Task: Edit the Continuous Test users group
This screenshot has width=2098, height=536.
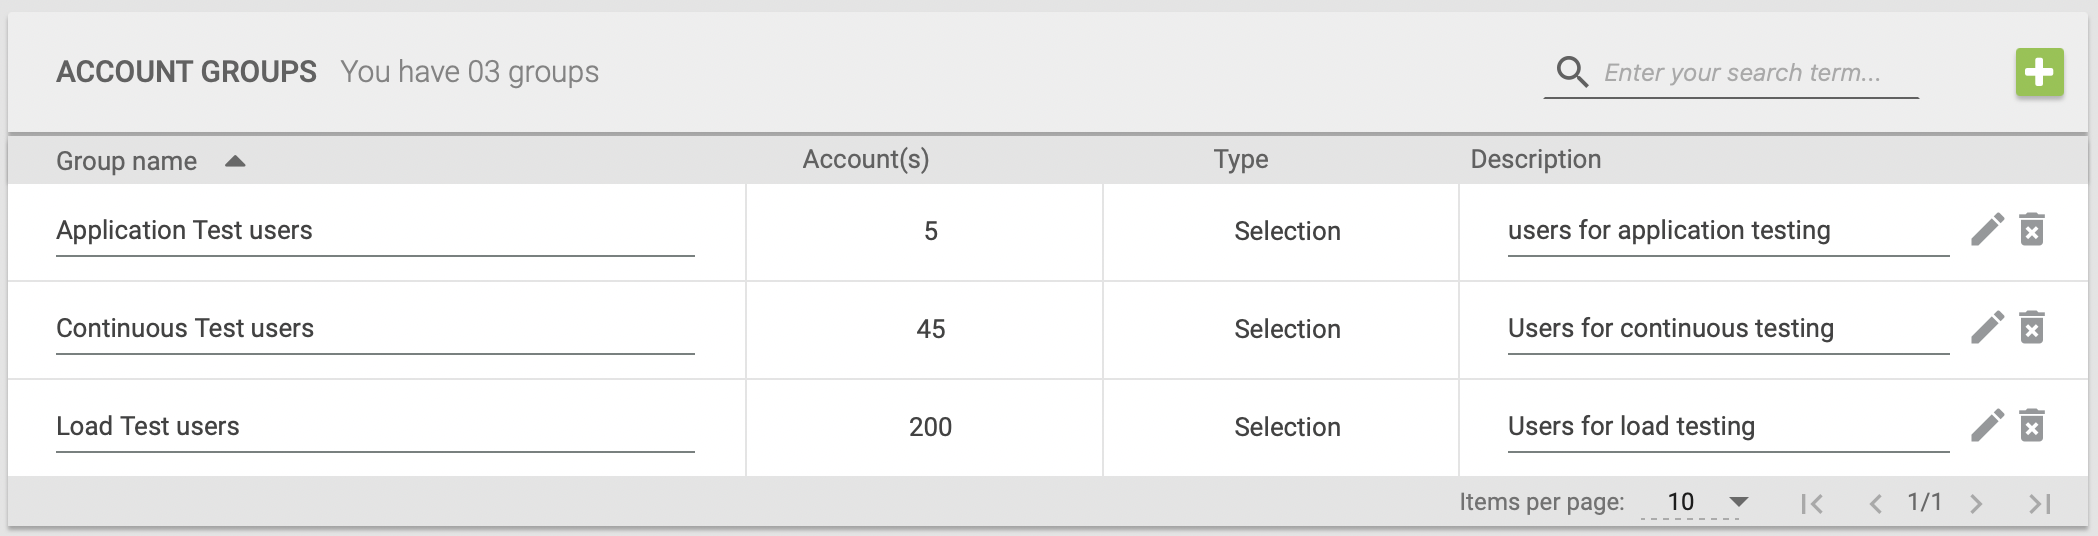Action: [x=1987, y=328]
